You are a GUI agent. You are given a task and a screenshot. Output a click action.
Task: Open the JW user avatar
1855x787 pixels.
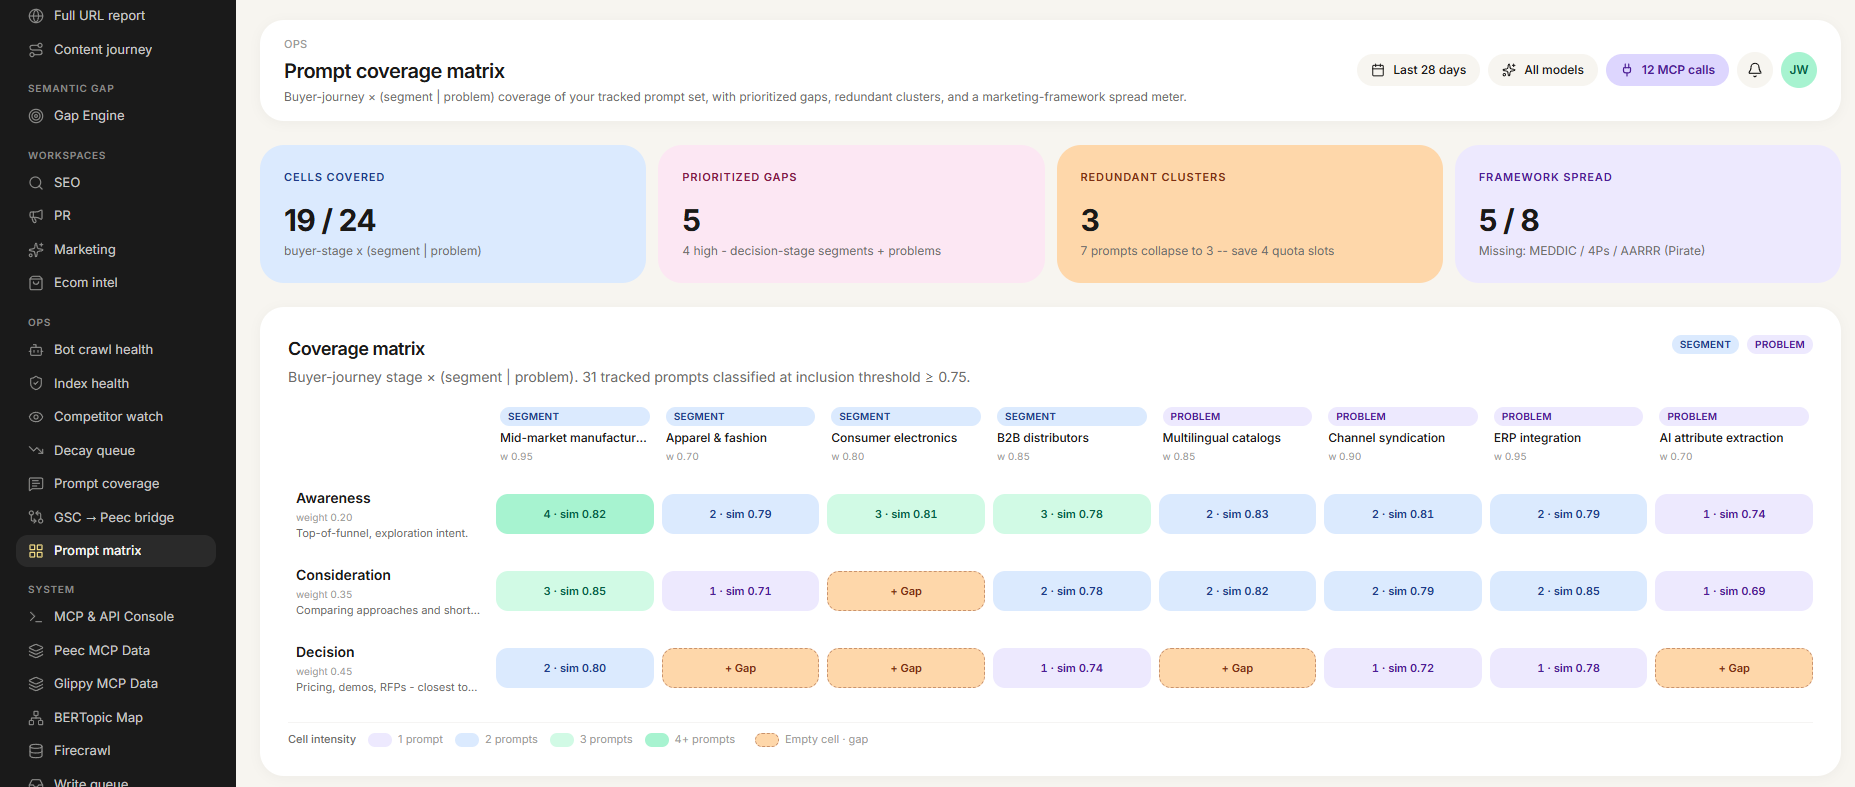point(1798,70)
